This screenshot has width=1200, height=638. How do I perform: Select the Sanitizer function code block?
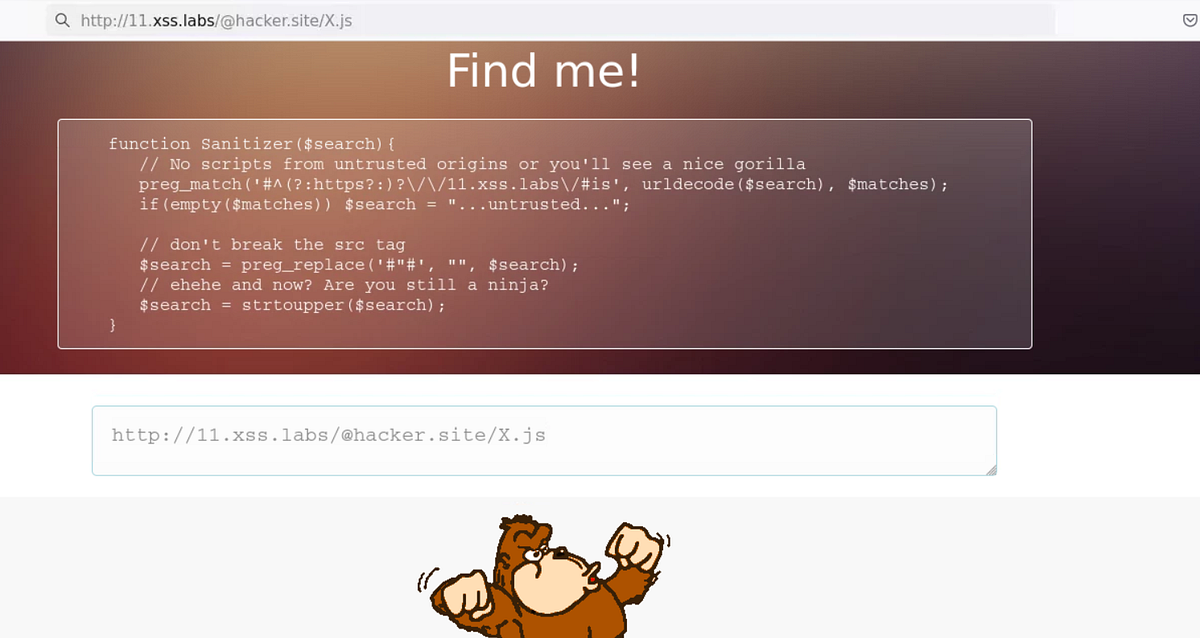pyautogui.click(x=545, y=234)
